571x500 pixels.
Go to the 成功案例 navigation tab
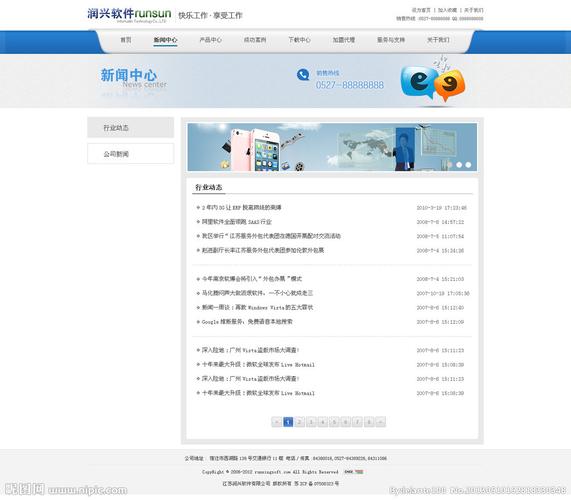coord(255,40)
